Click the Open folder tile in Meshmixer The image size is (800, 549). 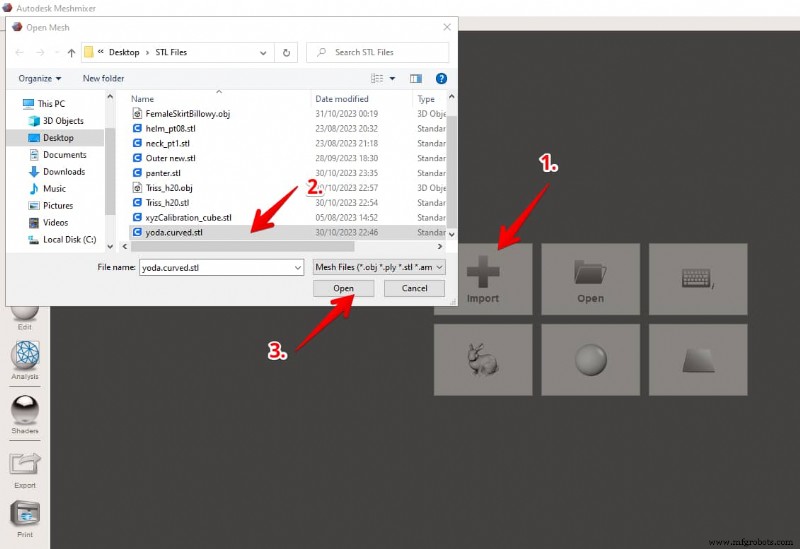(x=590, y=279)
